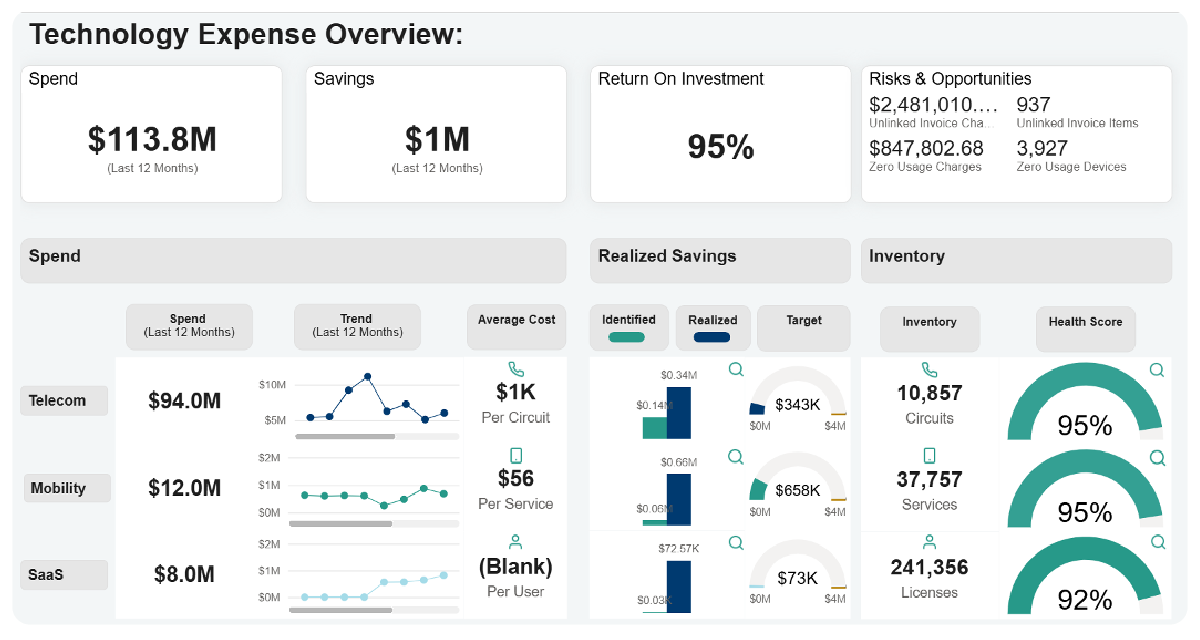Click the 95% Return On Investment card
This screenshot has width=1200, height=640.
721,134
